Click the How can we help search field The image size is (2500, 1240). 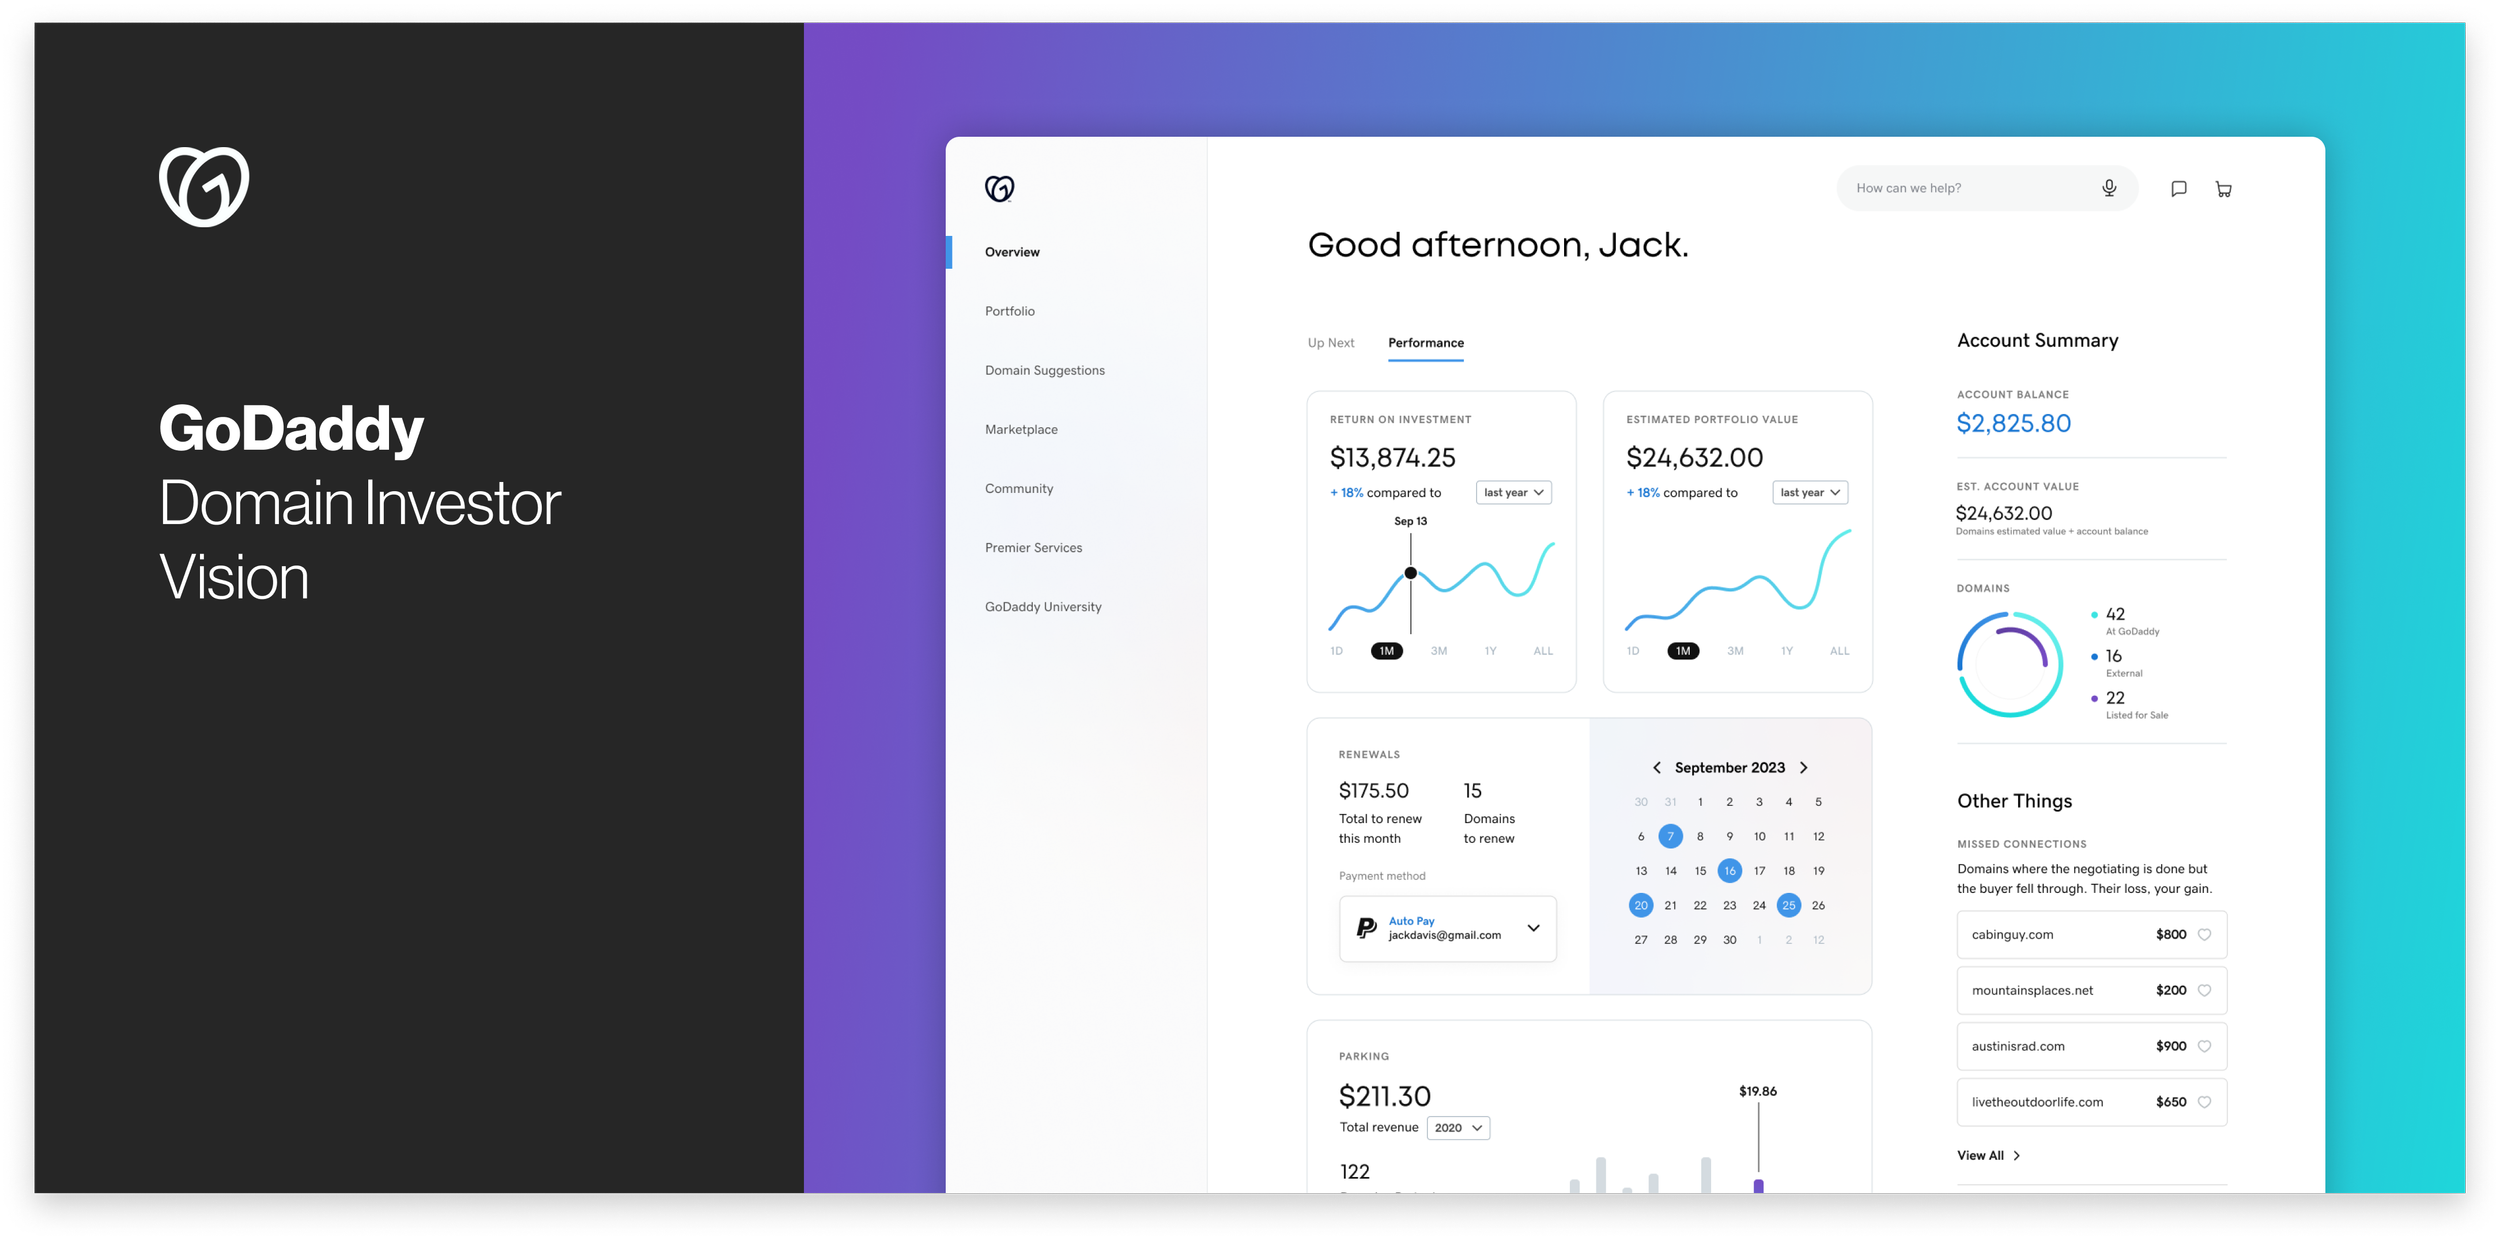point(1960,188)
